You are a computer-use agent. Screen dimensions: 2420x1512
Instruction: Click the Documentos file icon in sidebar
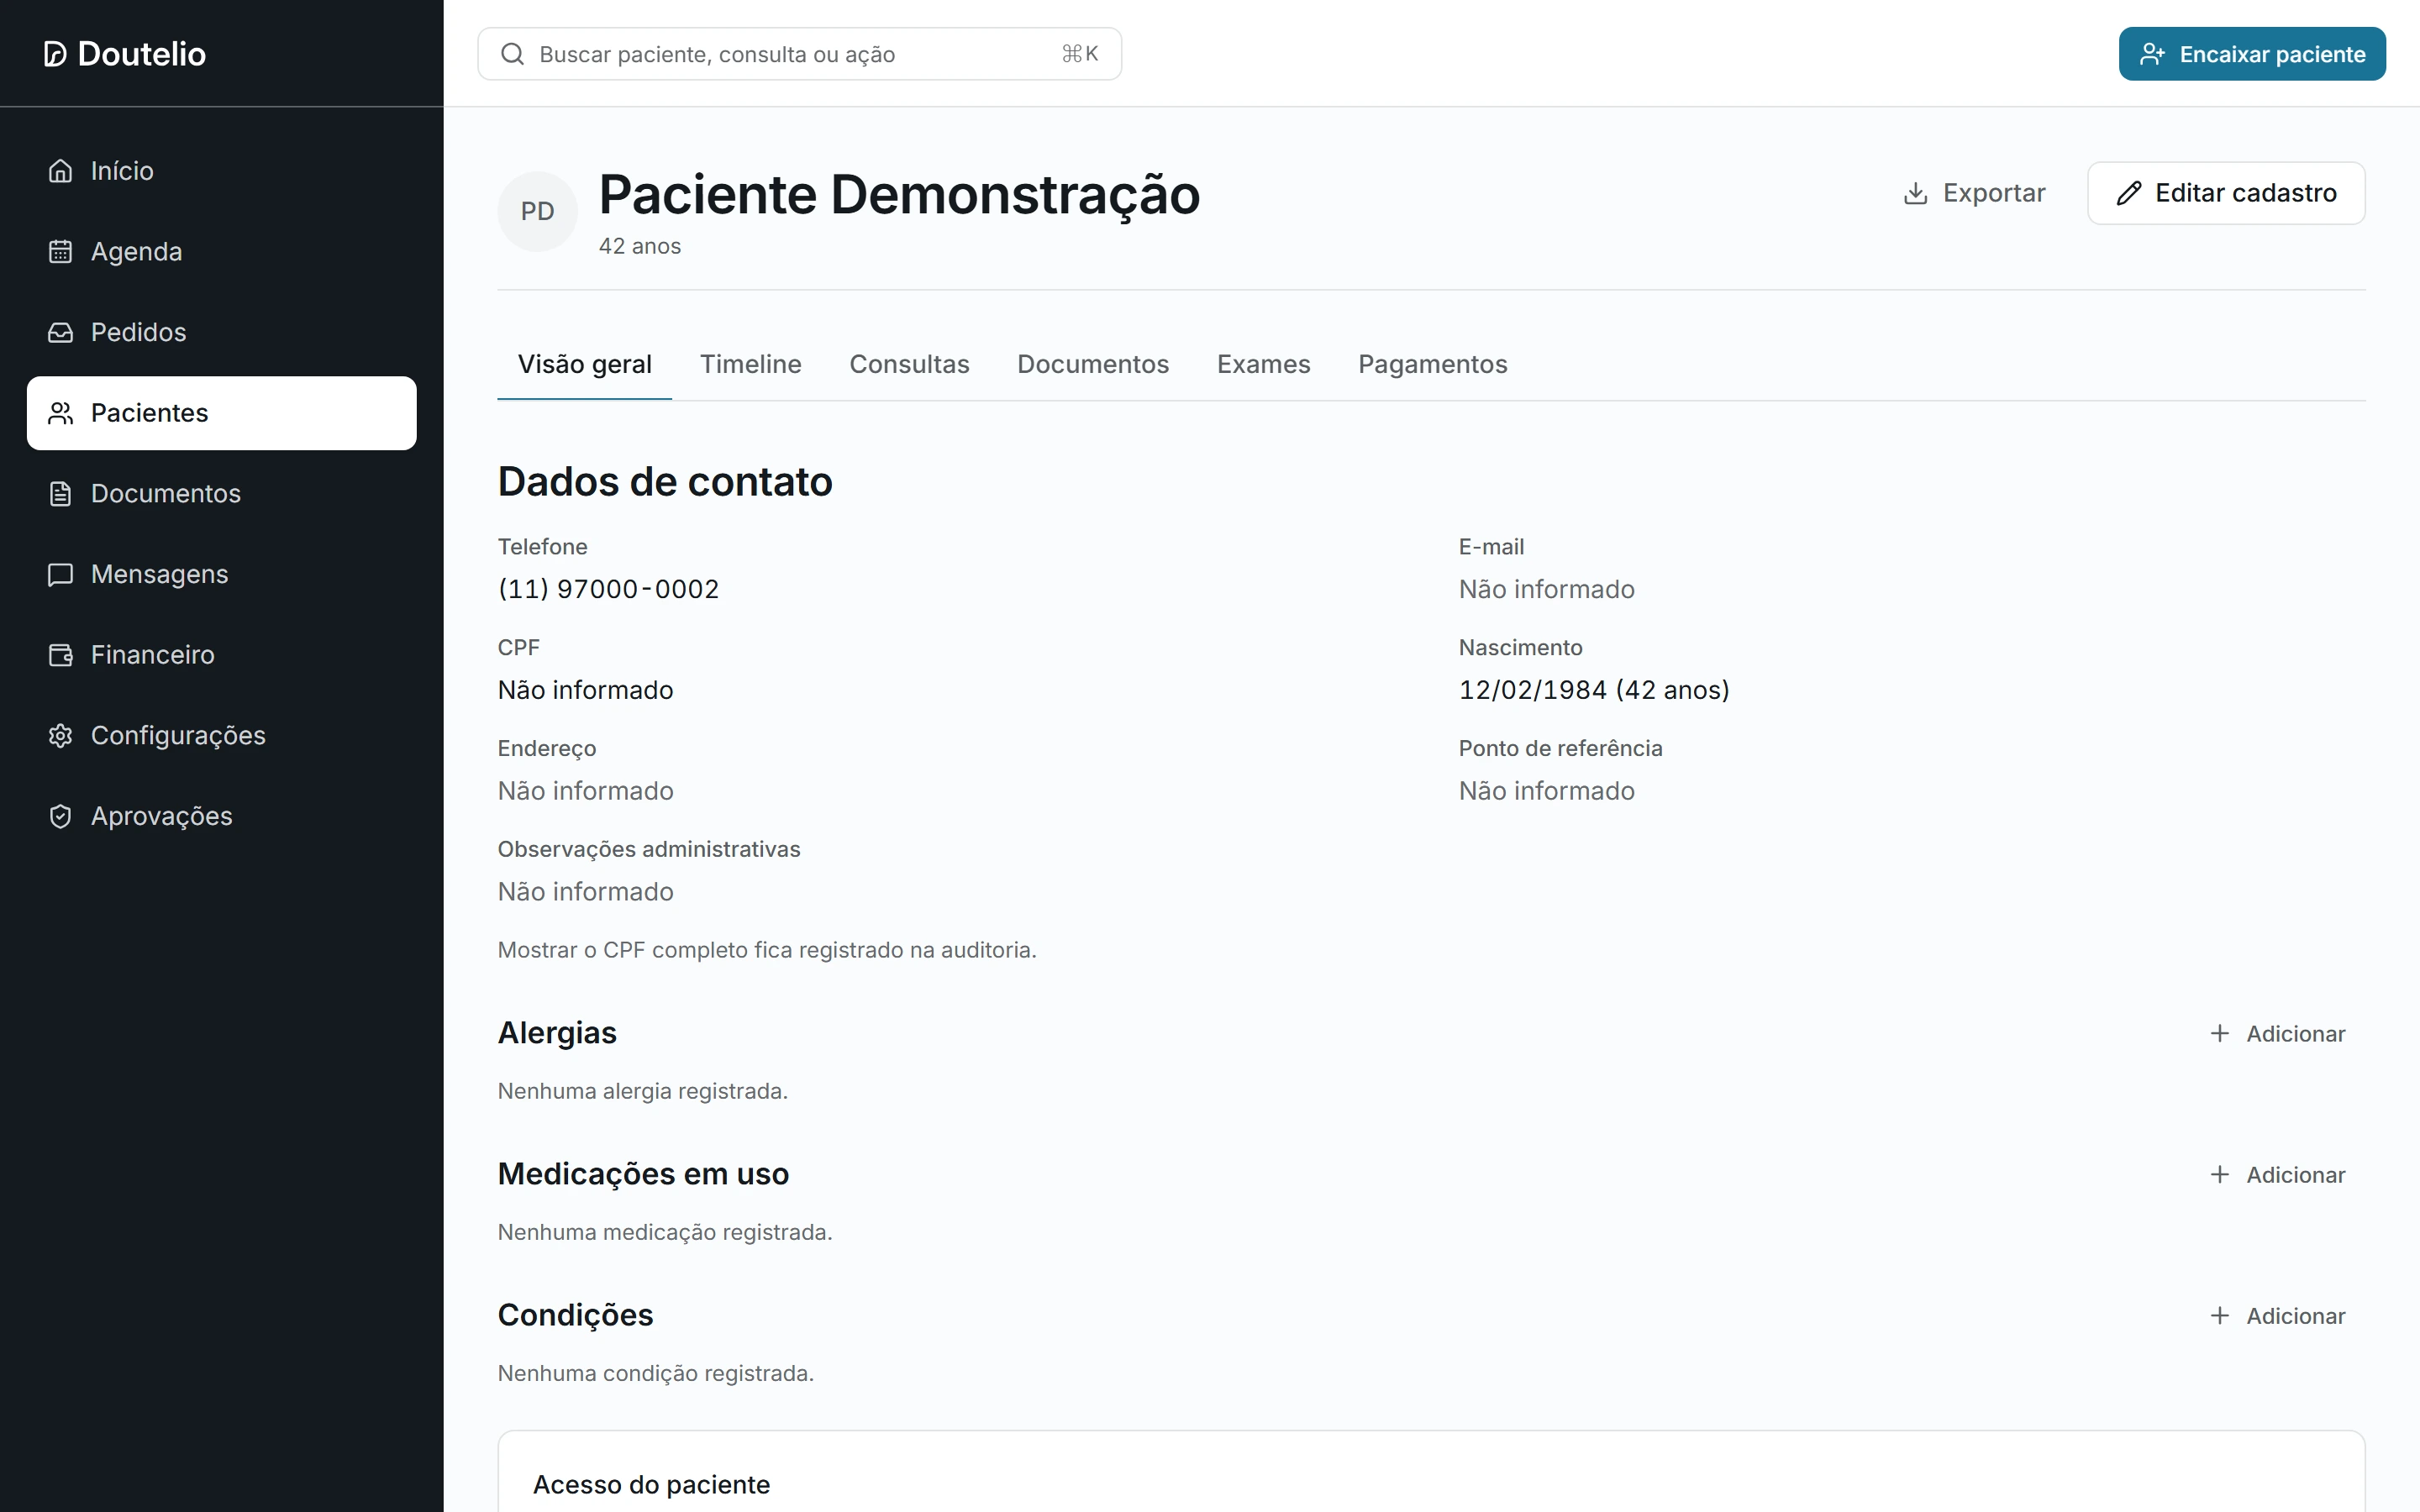pos(61,494)
